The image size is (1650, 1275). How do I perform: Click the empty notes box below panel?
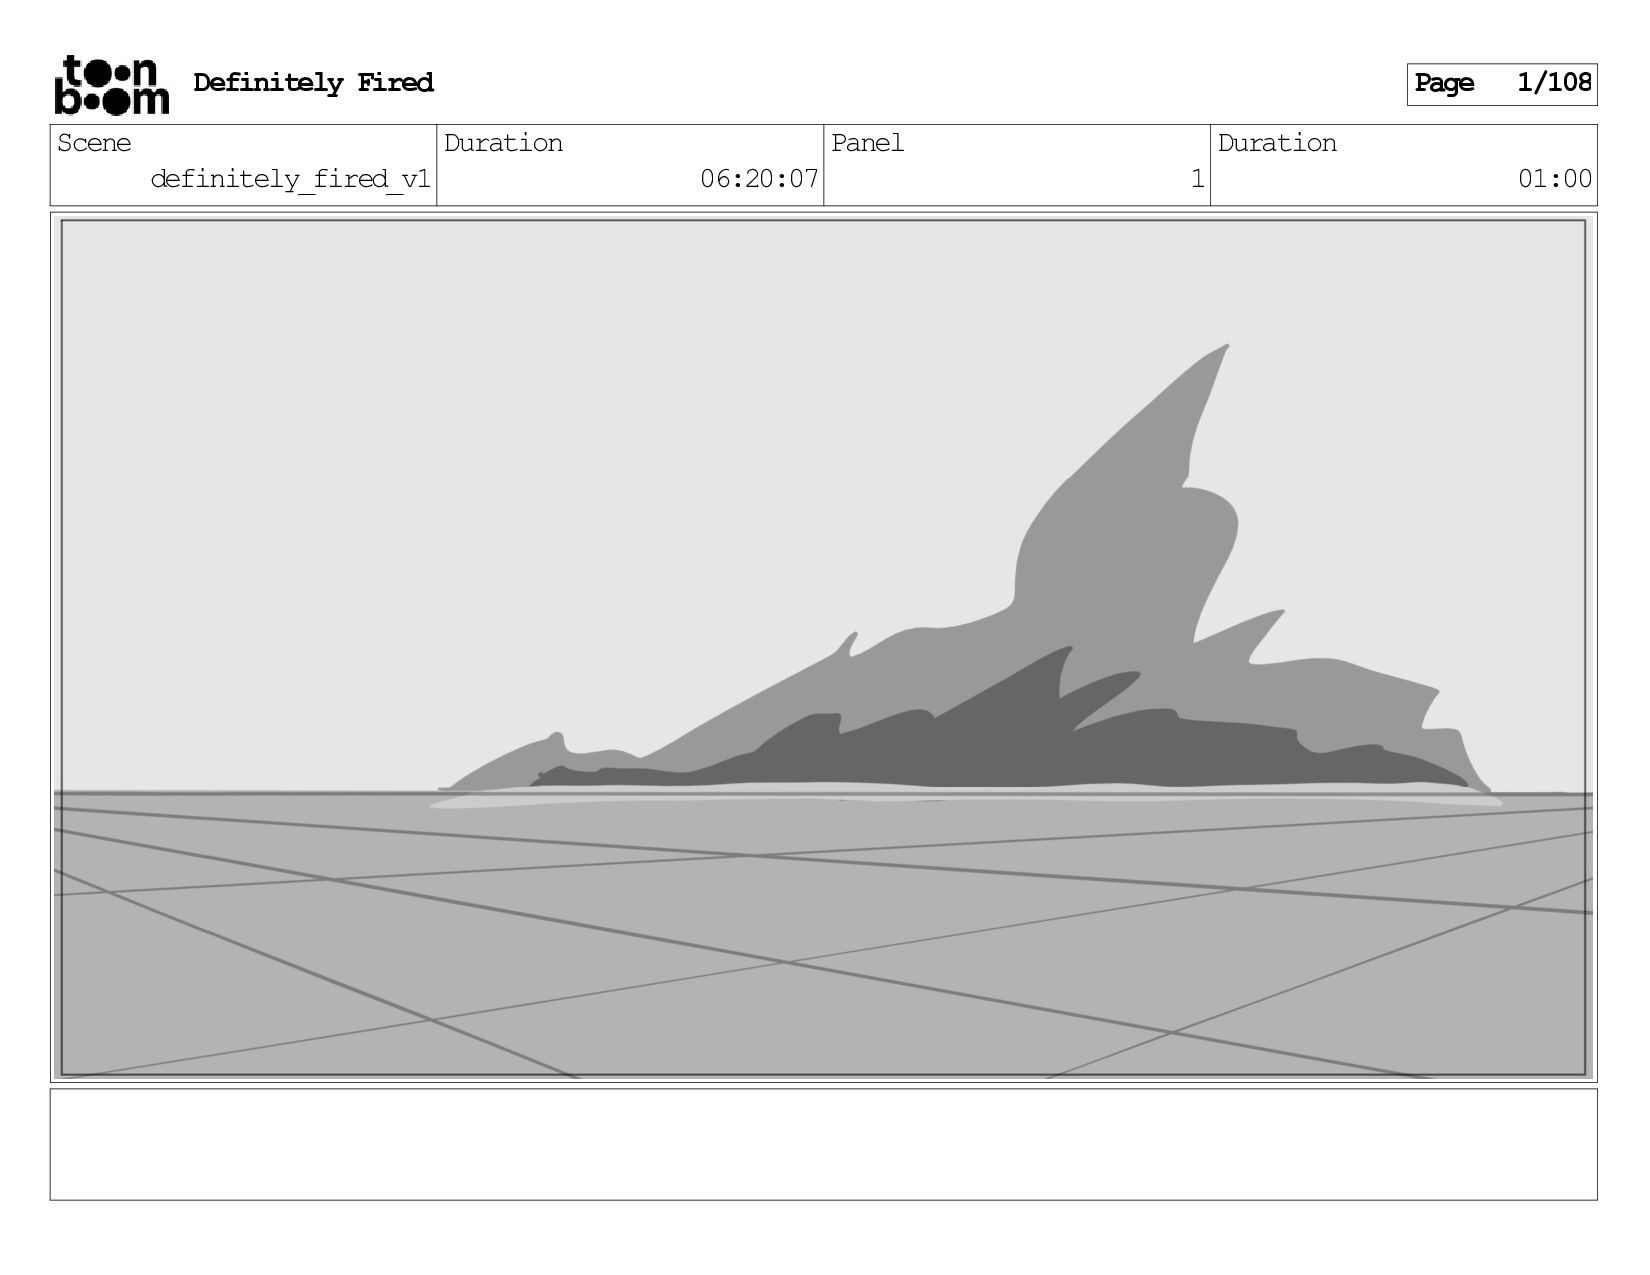tap(823, 1144)
